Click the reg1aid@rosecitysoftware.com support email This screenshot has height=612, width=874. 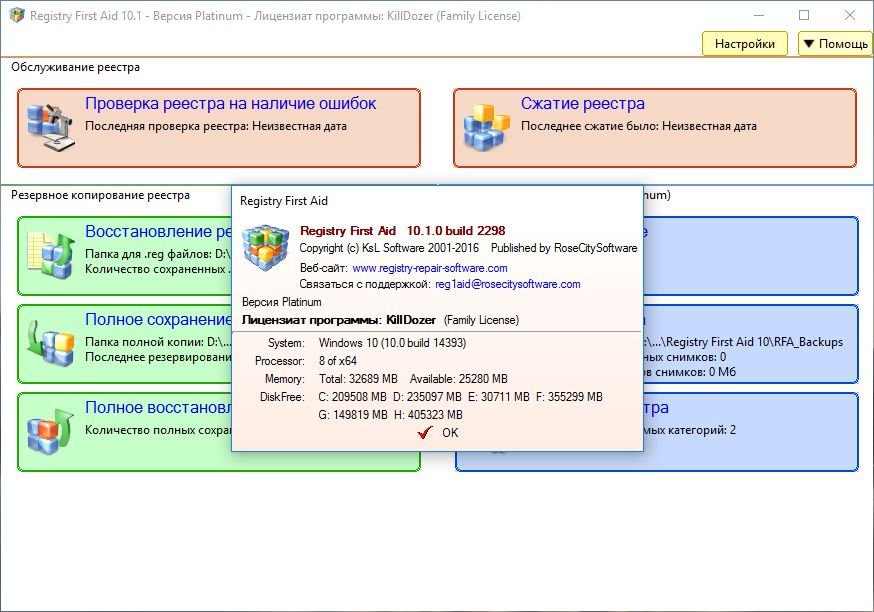(x=508, y=284)
